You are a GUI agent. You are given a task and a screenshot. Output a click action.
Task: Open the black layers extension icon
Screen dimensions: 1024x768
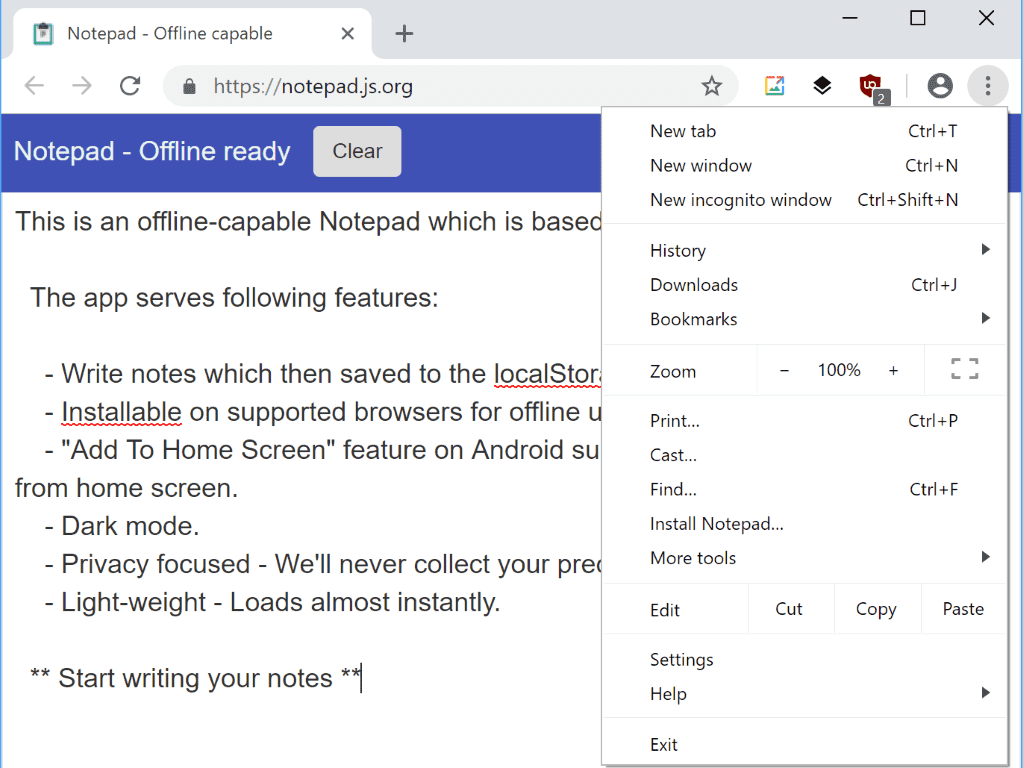tap(822, 86)
